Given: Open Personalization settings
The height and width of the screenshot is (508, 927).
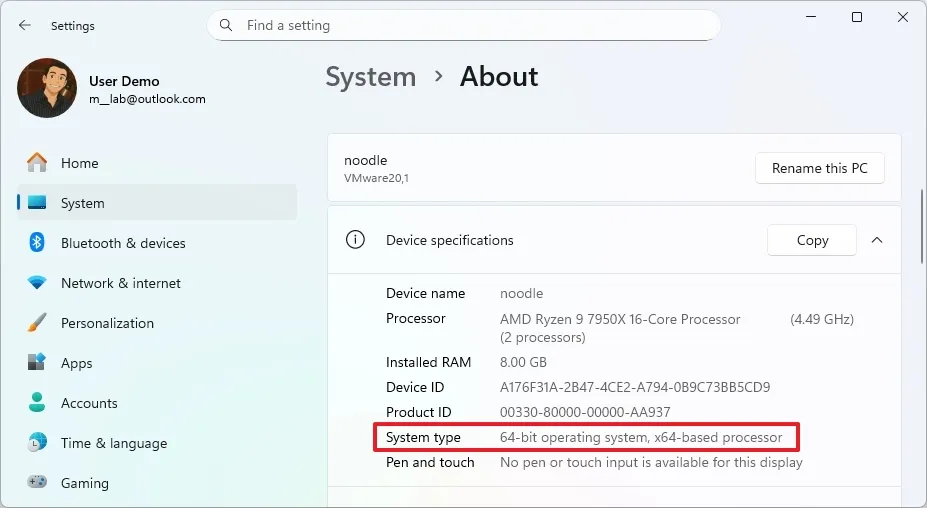Looking at the screenshot, I should (x=157, y=323).
